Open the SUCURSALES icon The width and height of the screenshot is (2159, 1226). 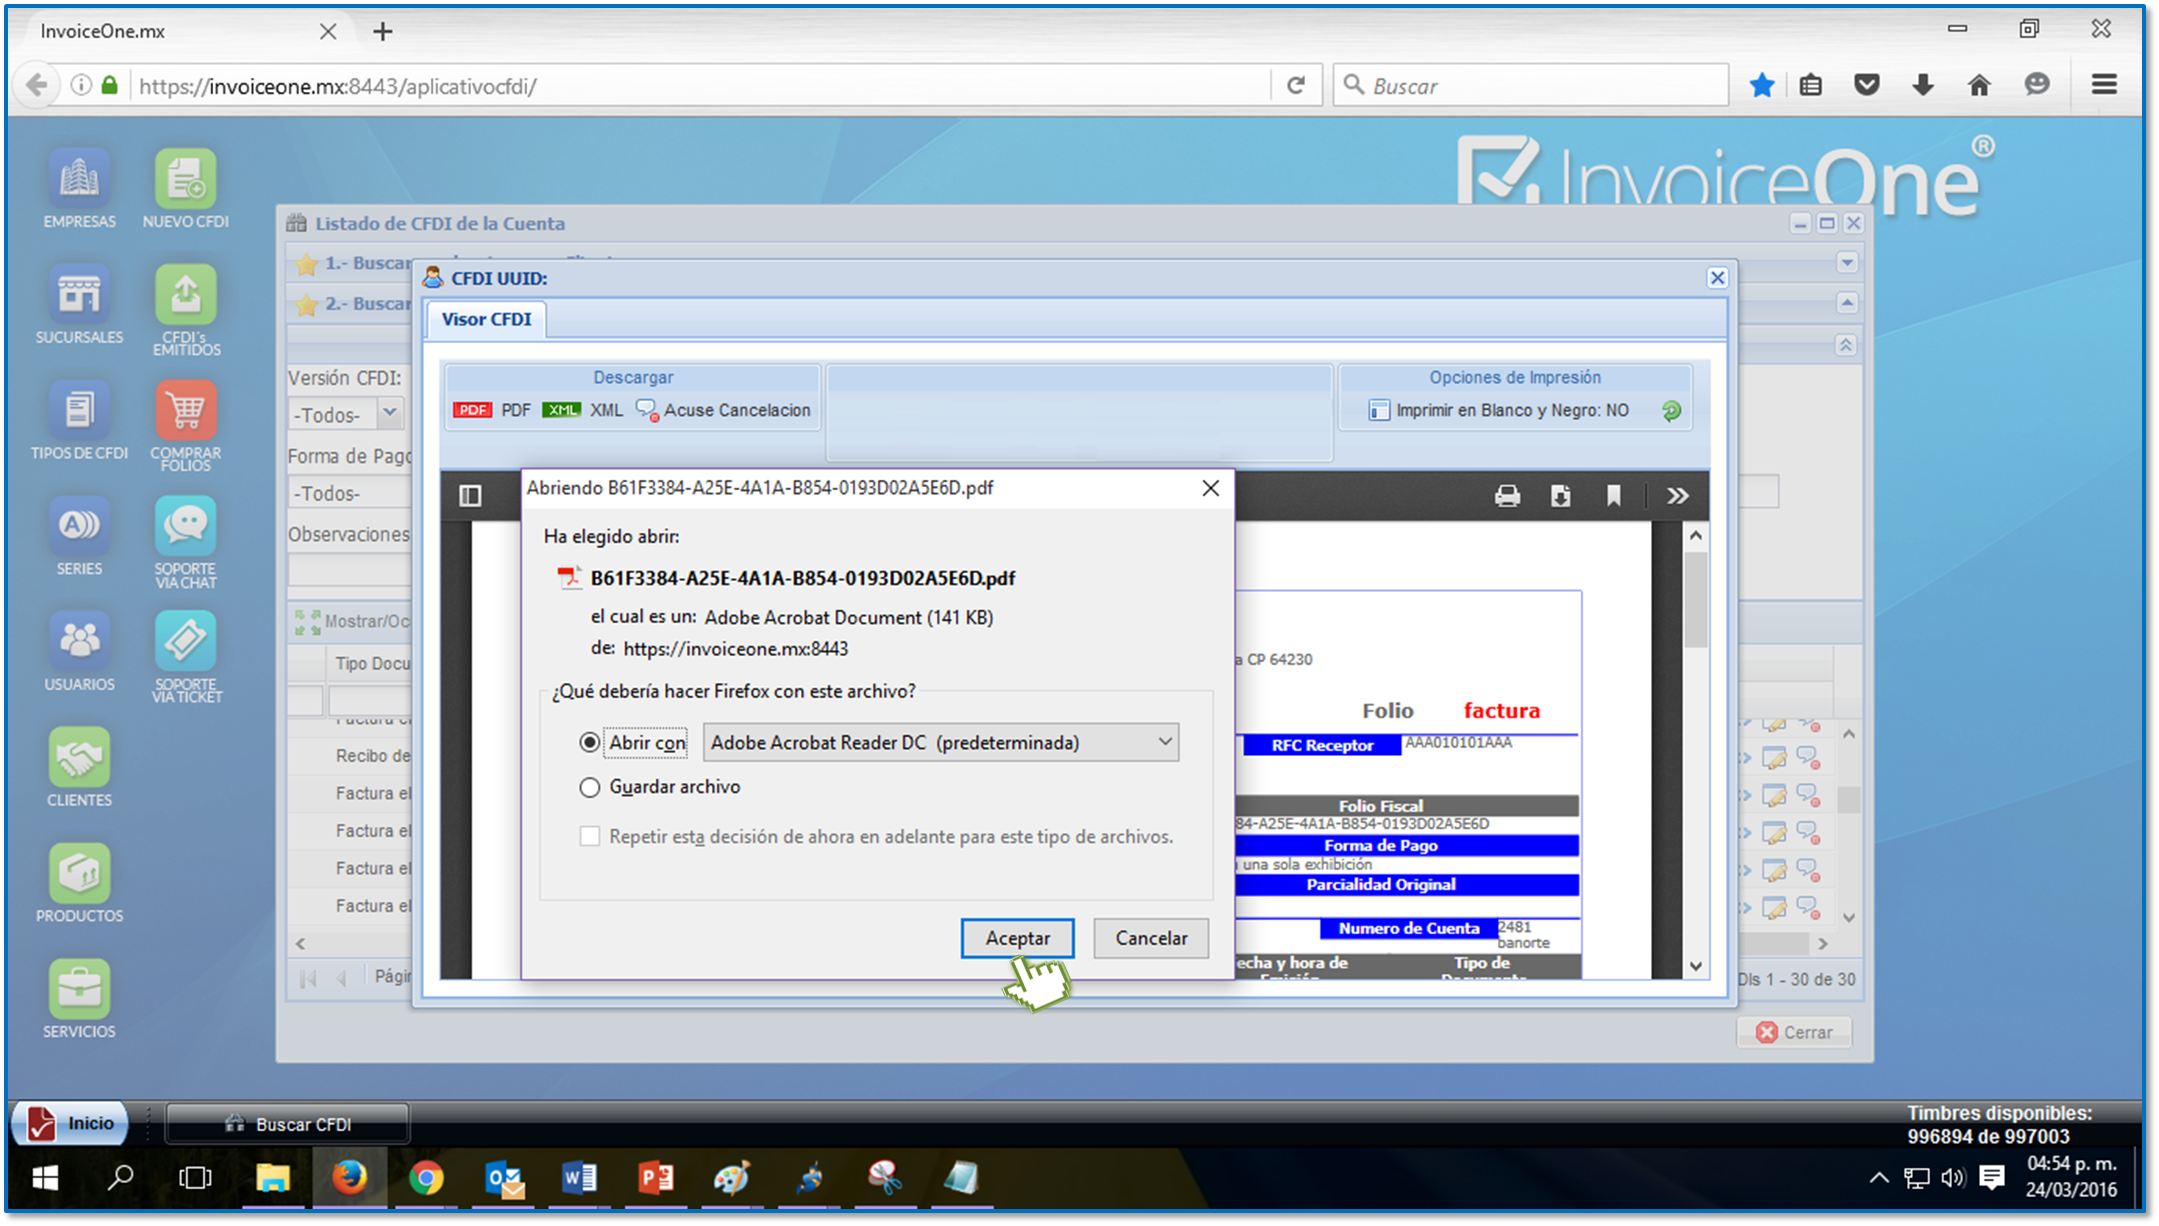pyautogui.click(x=79, y=305)
